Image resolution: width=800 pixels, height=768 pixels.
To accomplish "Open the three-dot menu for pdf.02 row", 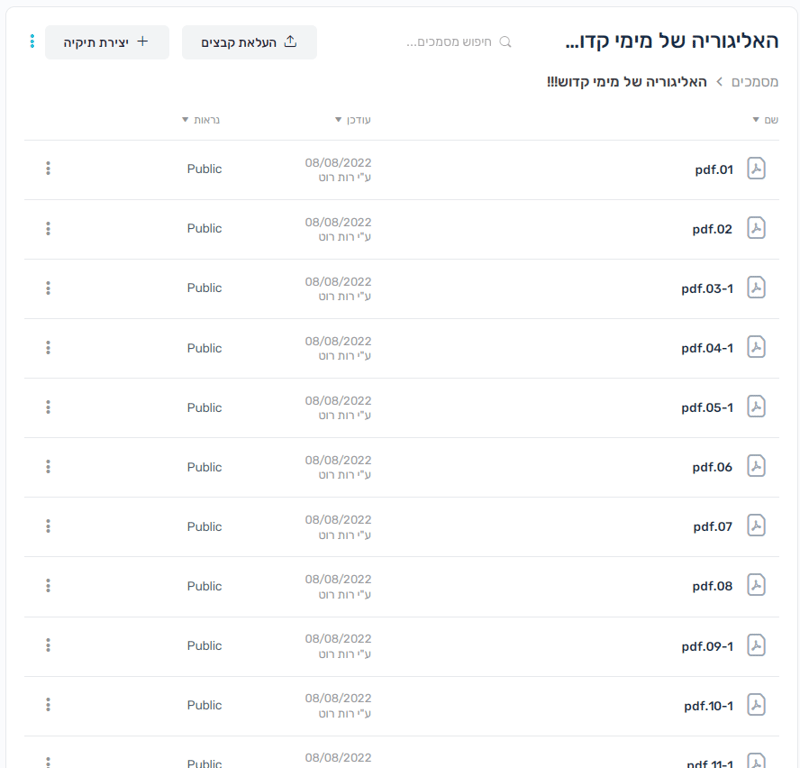I will (x=48, y=228).
